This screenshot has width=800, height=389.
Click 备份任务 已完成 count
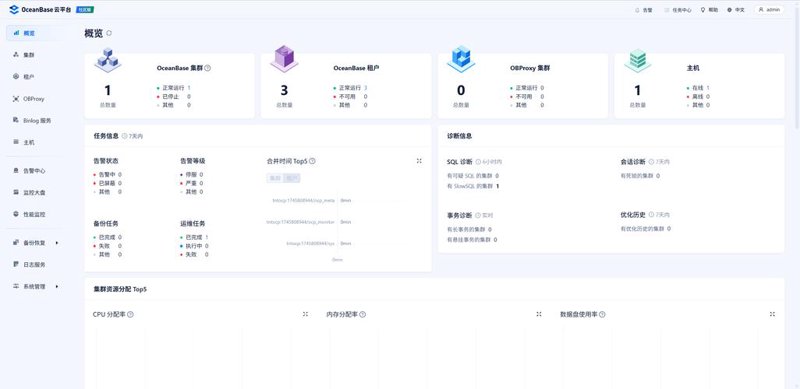pos(120,237)
